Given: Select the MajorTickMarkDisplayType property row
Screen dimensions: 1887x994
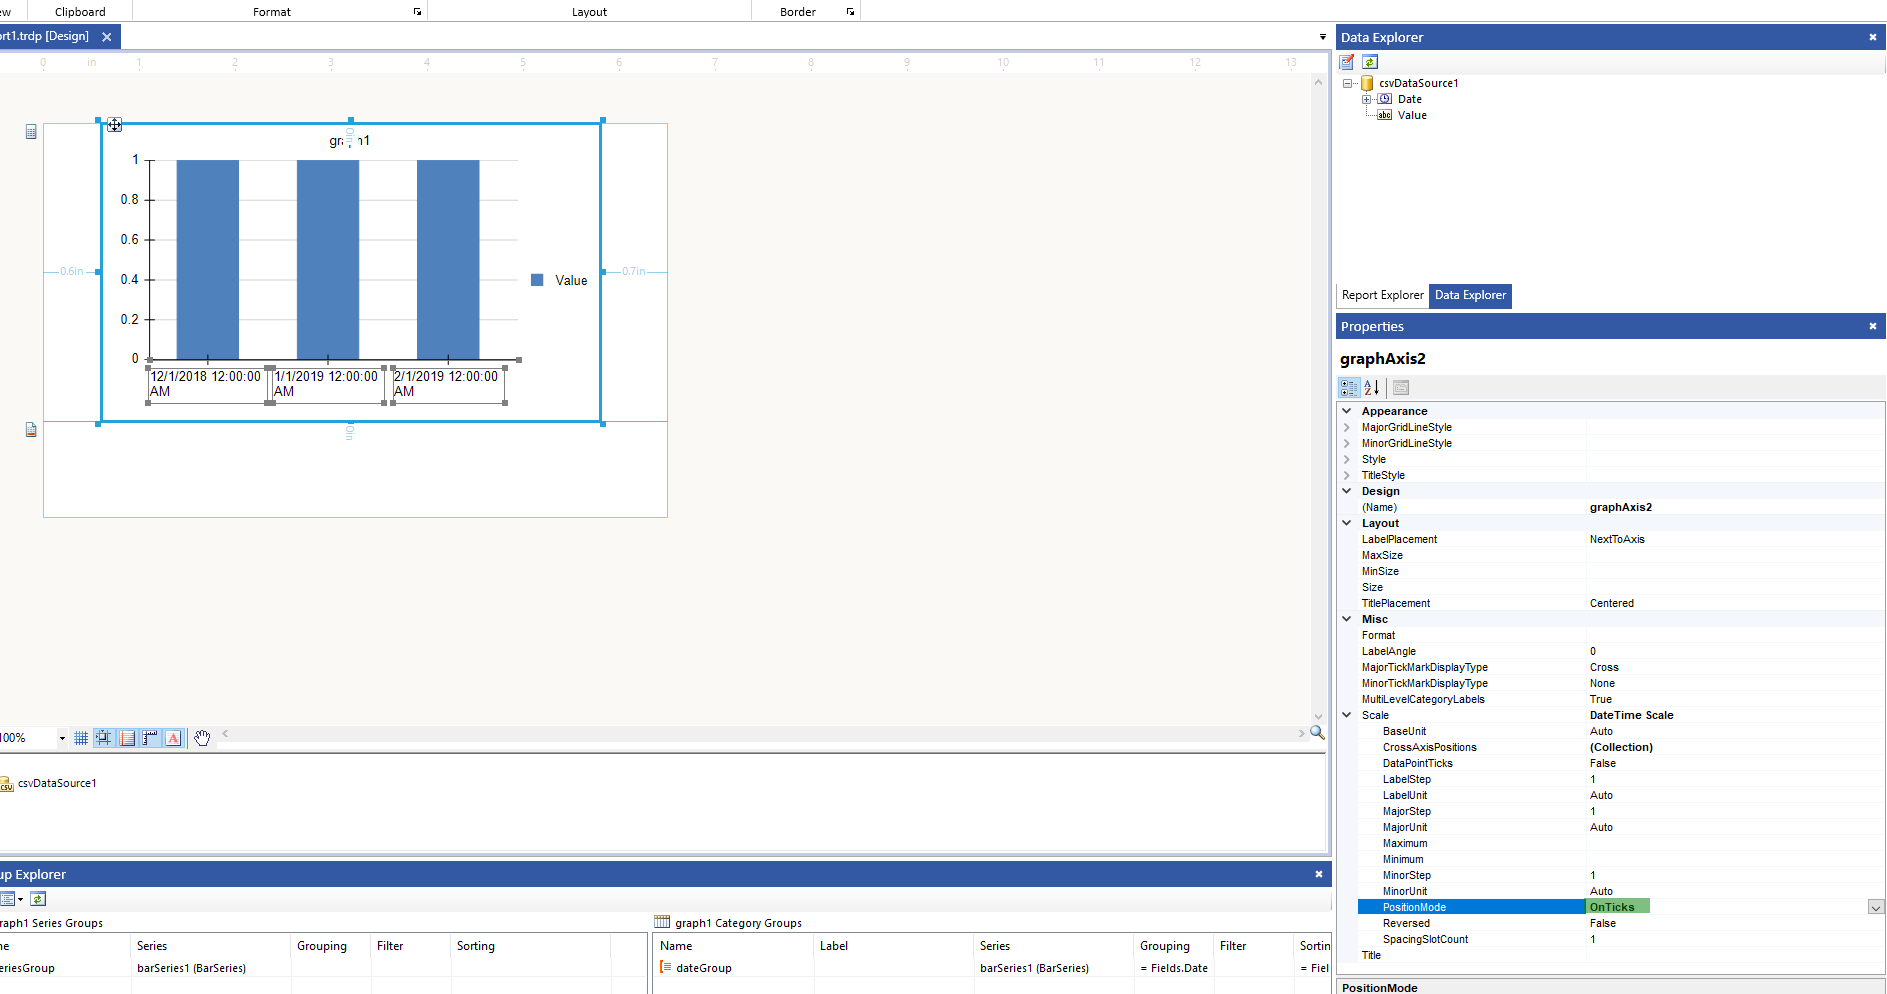Looking at the screenshot, I should (1620, 667).
